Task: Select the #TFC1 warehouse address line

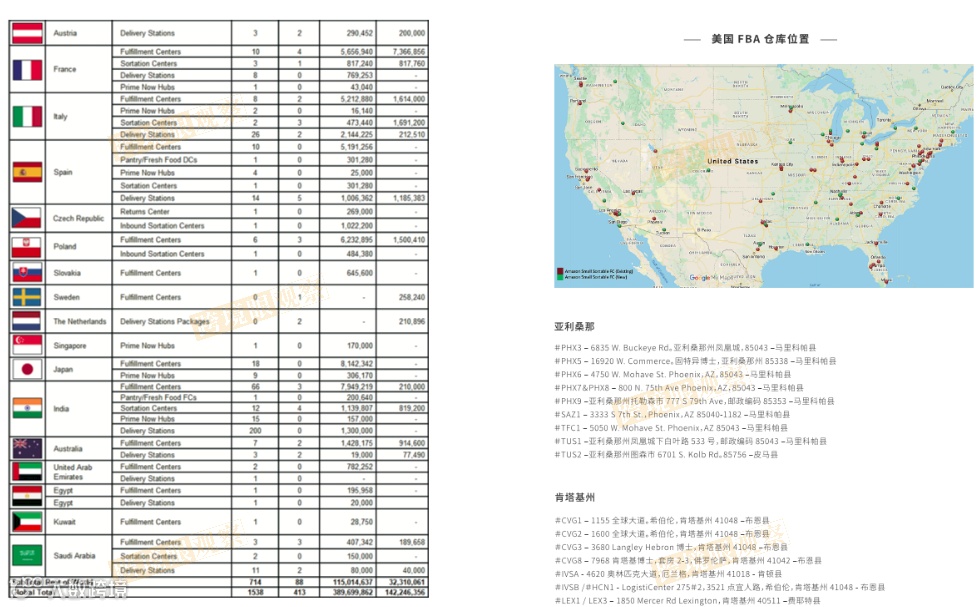Action: point(671,428)
